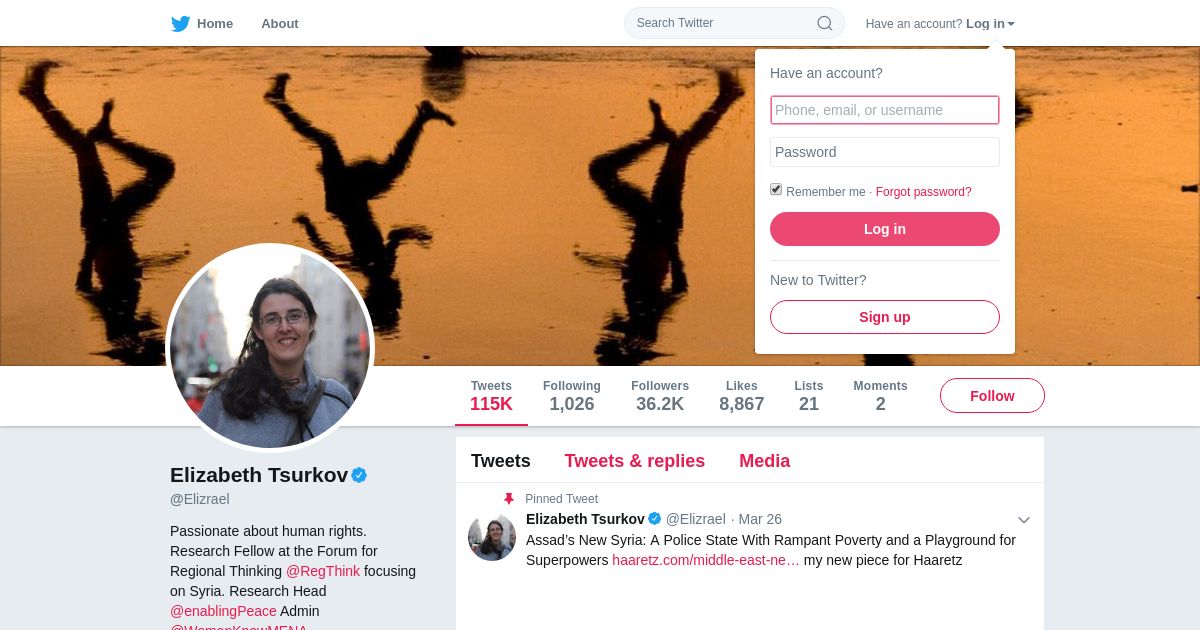
Task: Follow Elizabeth Tsurkov with Follow button
Action: pos(992,396)
